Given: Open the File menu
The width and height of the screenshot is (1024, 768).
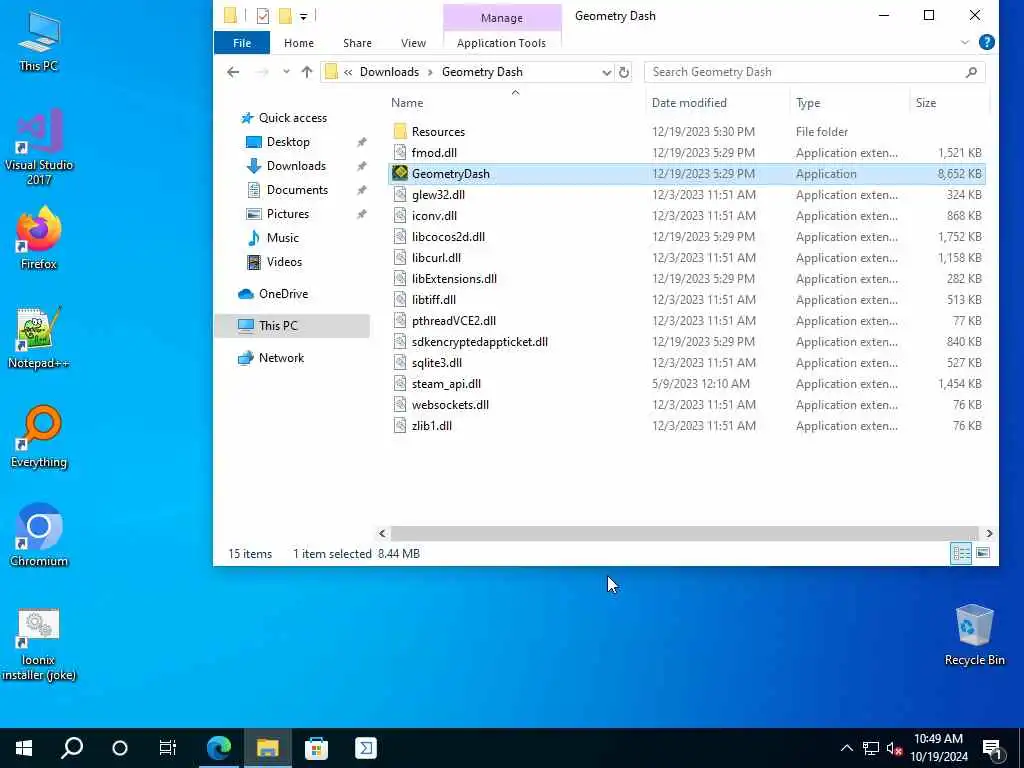Looking at the screenshot, I should [x=242, y=43].
